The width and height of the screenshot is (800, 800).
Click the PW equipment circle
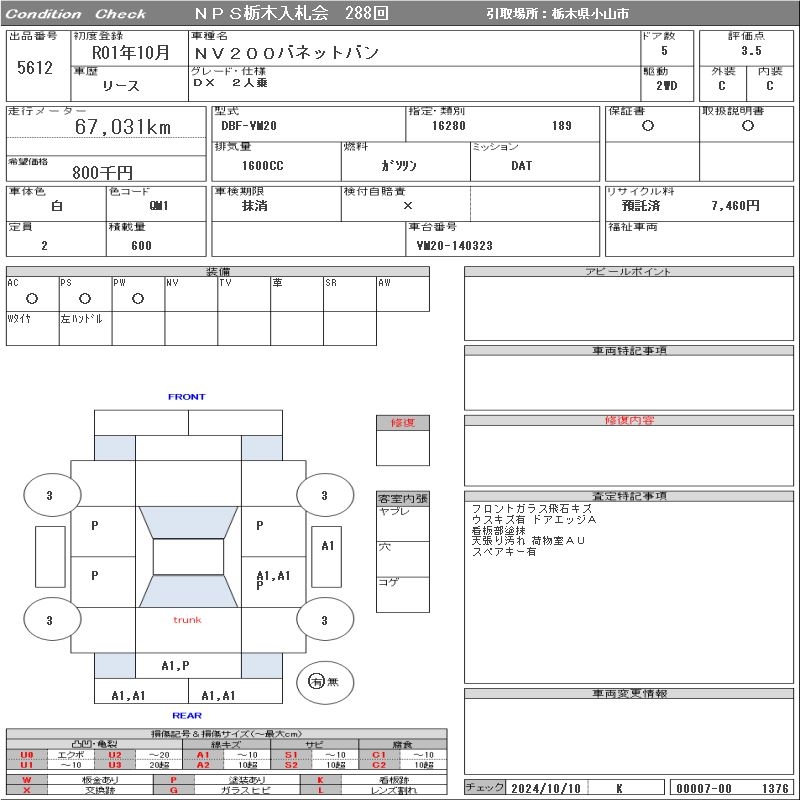pyautogui.click(x=138, y=298)
